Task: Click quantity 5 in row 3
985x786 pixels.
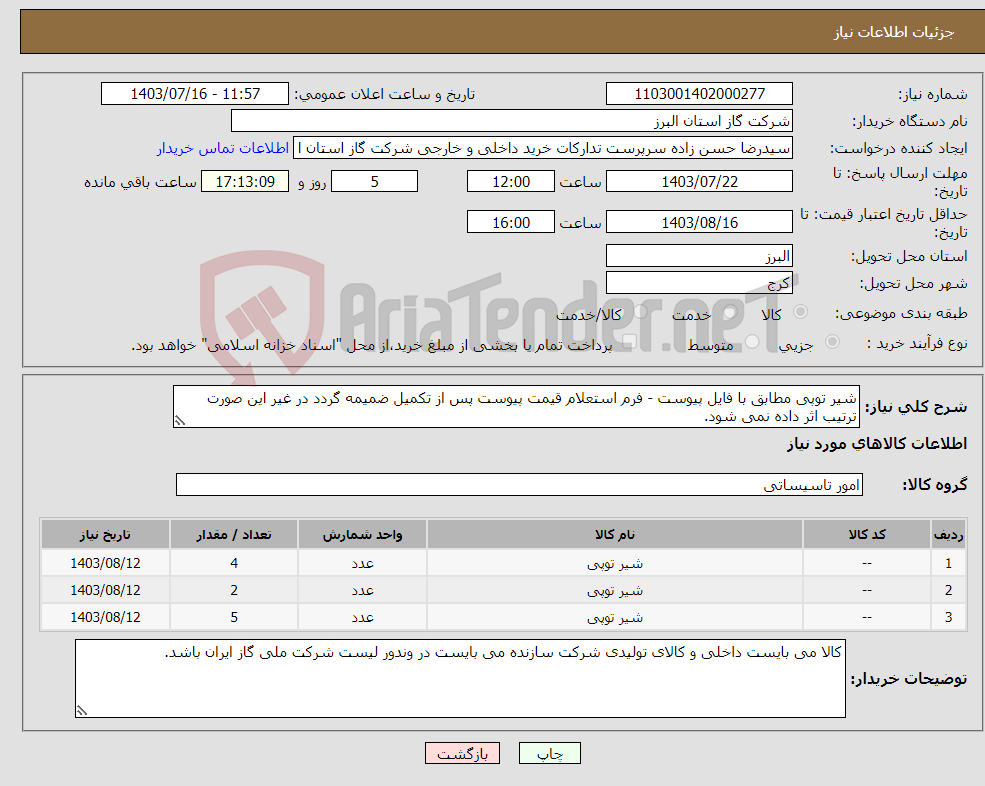Action: (x=234, y=617)
